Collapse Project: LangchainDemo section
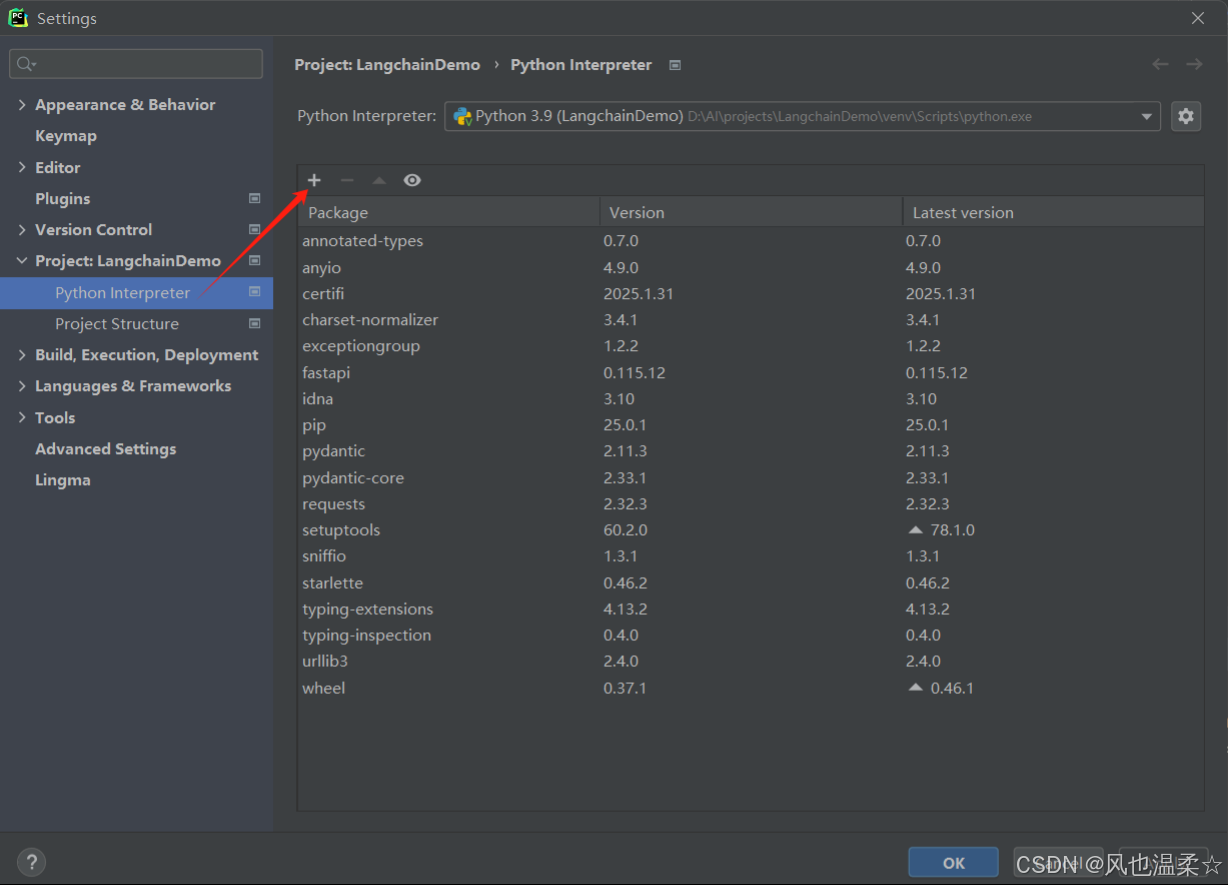Viewport: 1228px width, 885px height. (22, 260)
